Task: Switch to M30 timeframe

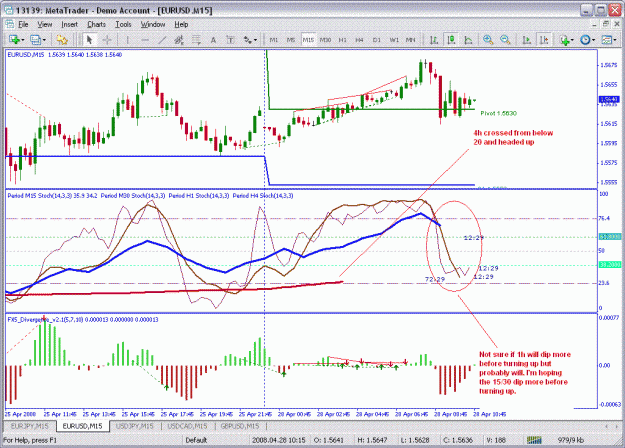Action: (x=325, y=40)
